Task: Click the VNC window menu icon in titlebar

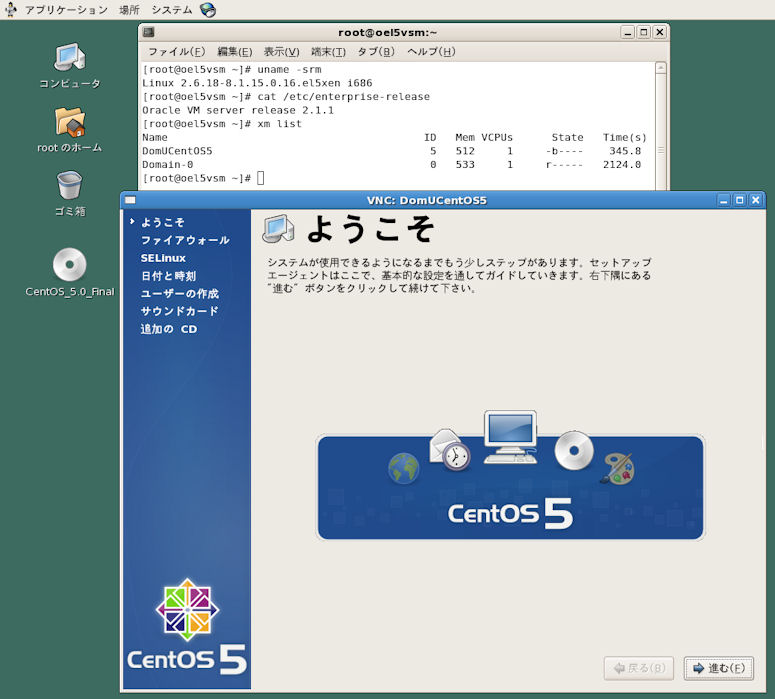Action: click(130, 200)
